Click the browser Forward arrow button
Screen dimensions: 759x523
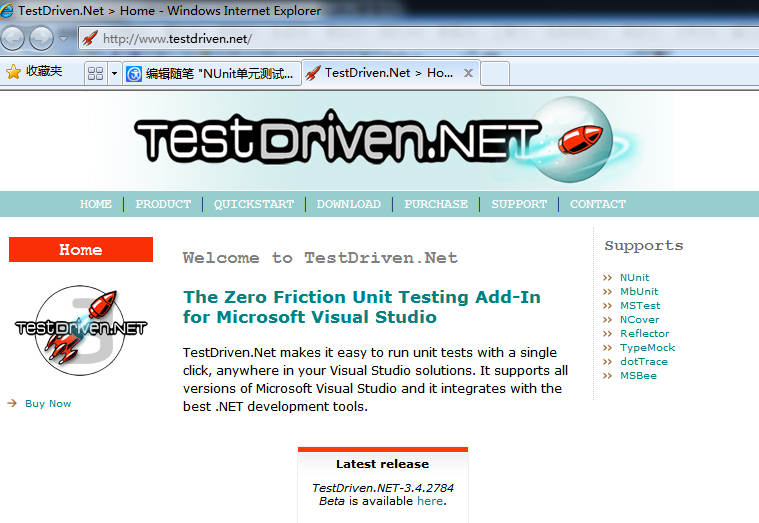(41, 38)
